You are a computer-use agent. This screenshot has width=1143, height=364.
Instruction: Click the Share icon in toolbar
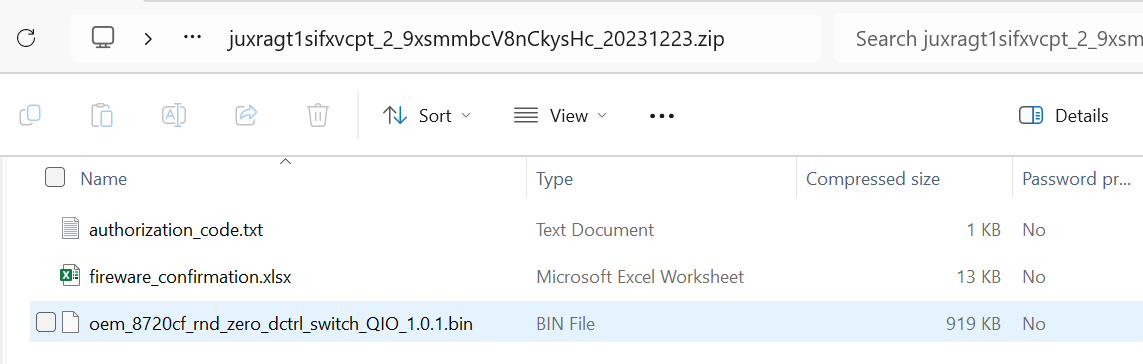pyautogui.click(x=246, y=115)
